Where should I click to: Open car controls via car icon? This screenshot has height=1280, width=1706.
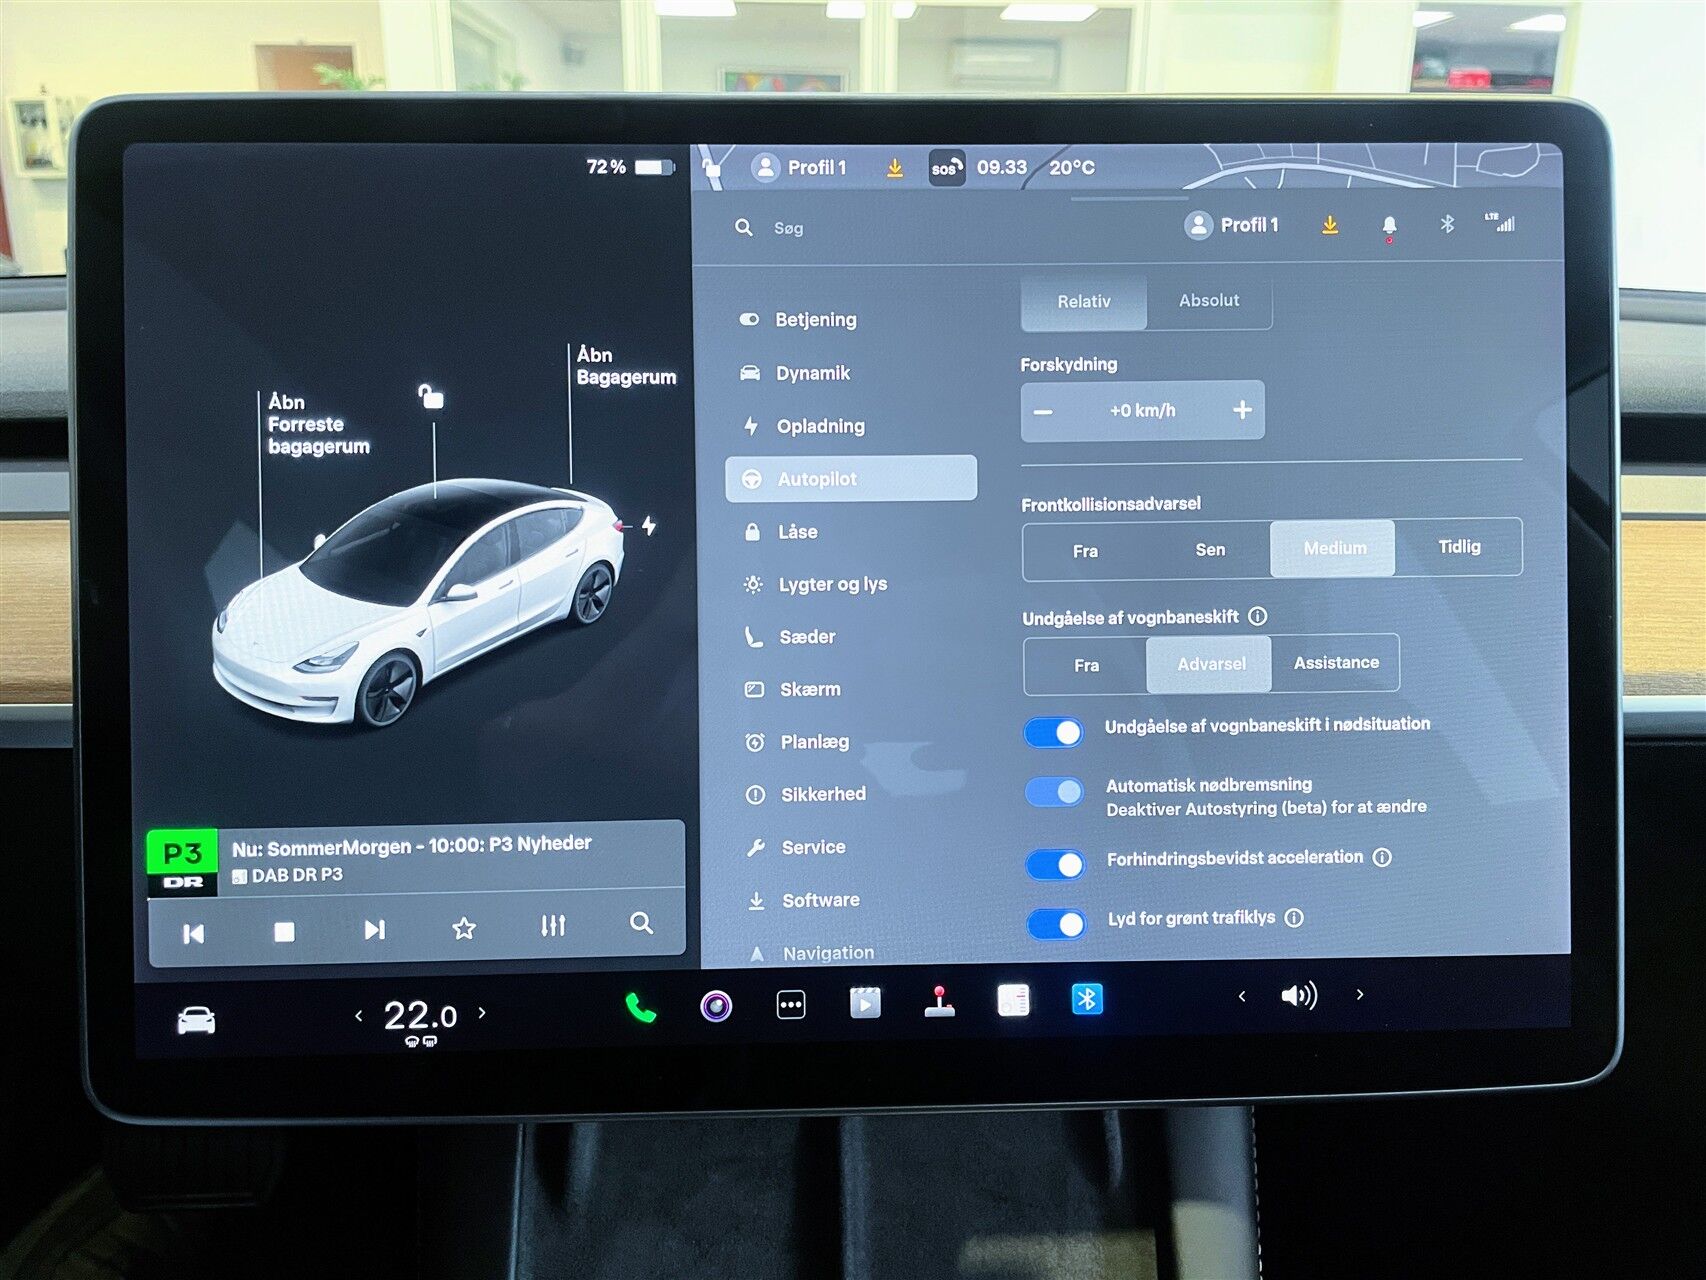point(196,1021)
